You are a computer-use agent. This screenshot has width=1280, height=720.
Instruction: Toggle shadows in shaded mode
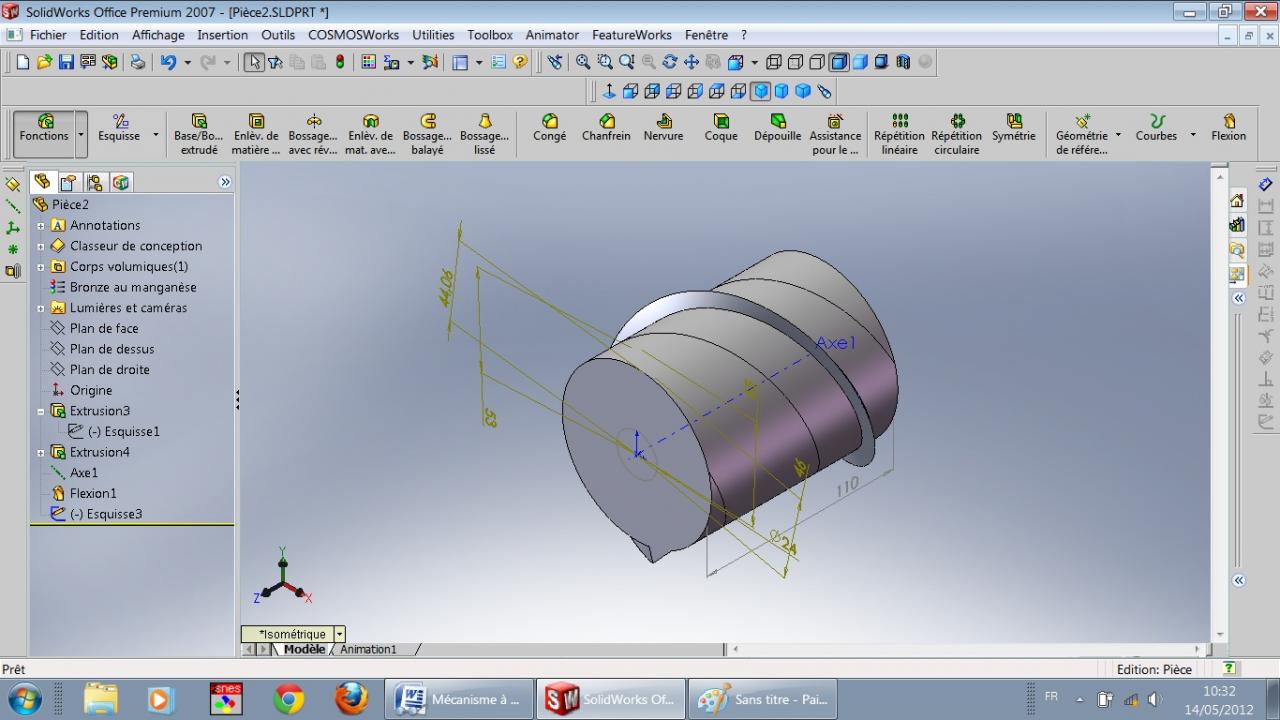click(881, 62)
